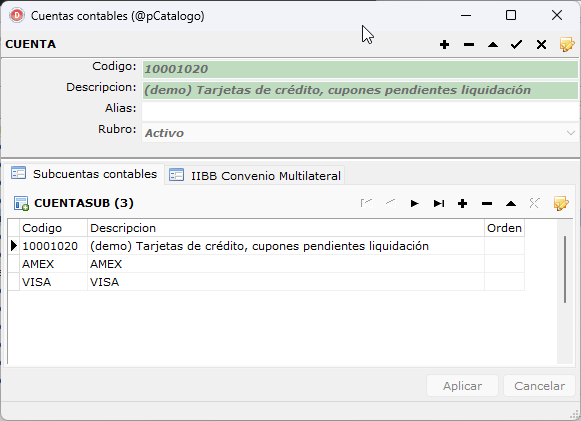Viewport: 581px width, 421px height.
Task: Remove selected subcuenta with minus icon
Action: pyautogui.click(x=487, y=203)
